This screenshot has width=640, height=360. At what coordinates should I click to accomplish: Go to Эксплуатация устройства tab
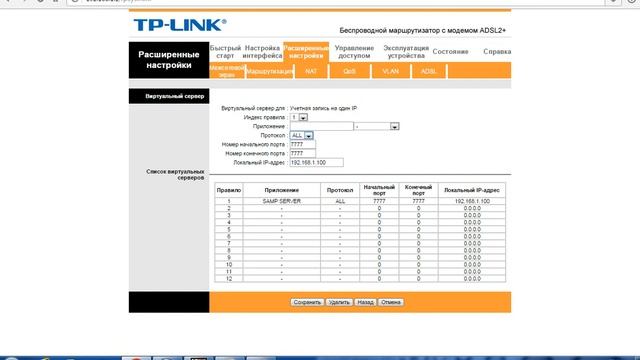click(406, 52)
